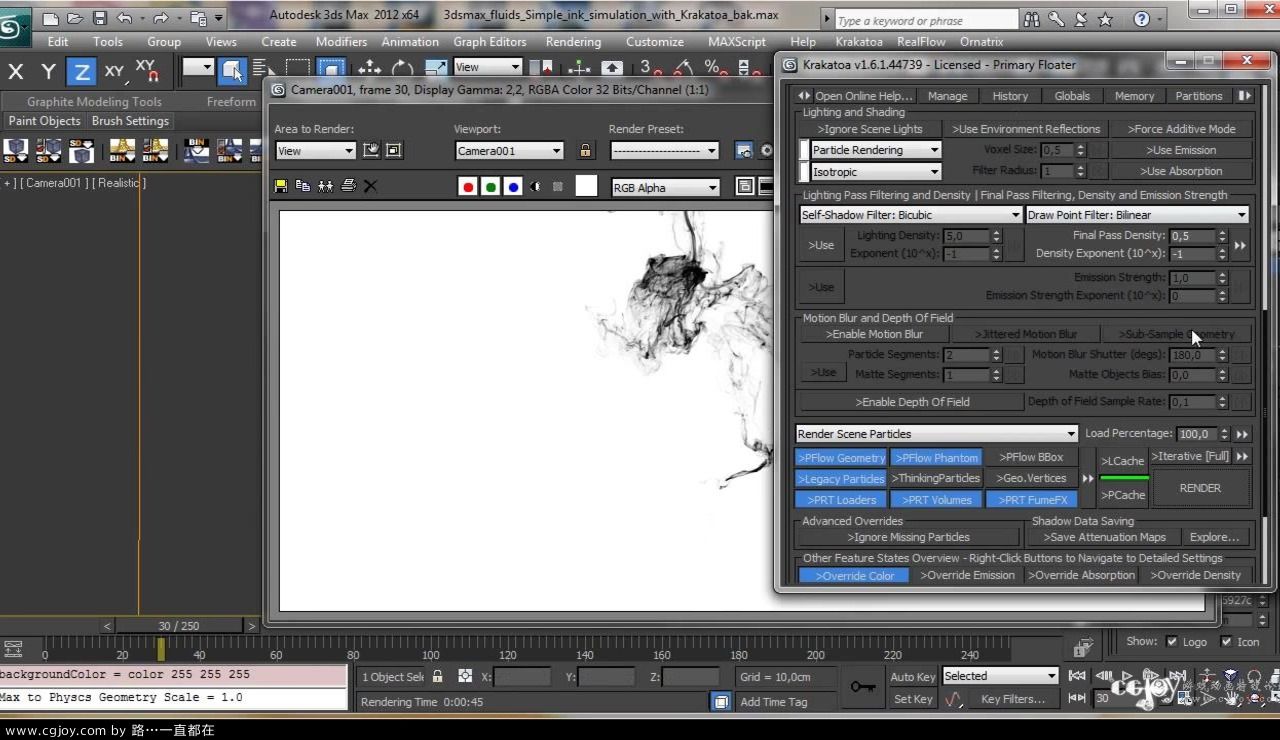Click the Auto Region Selected icon
The image size is (1280, 740).
[394, 150]
